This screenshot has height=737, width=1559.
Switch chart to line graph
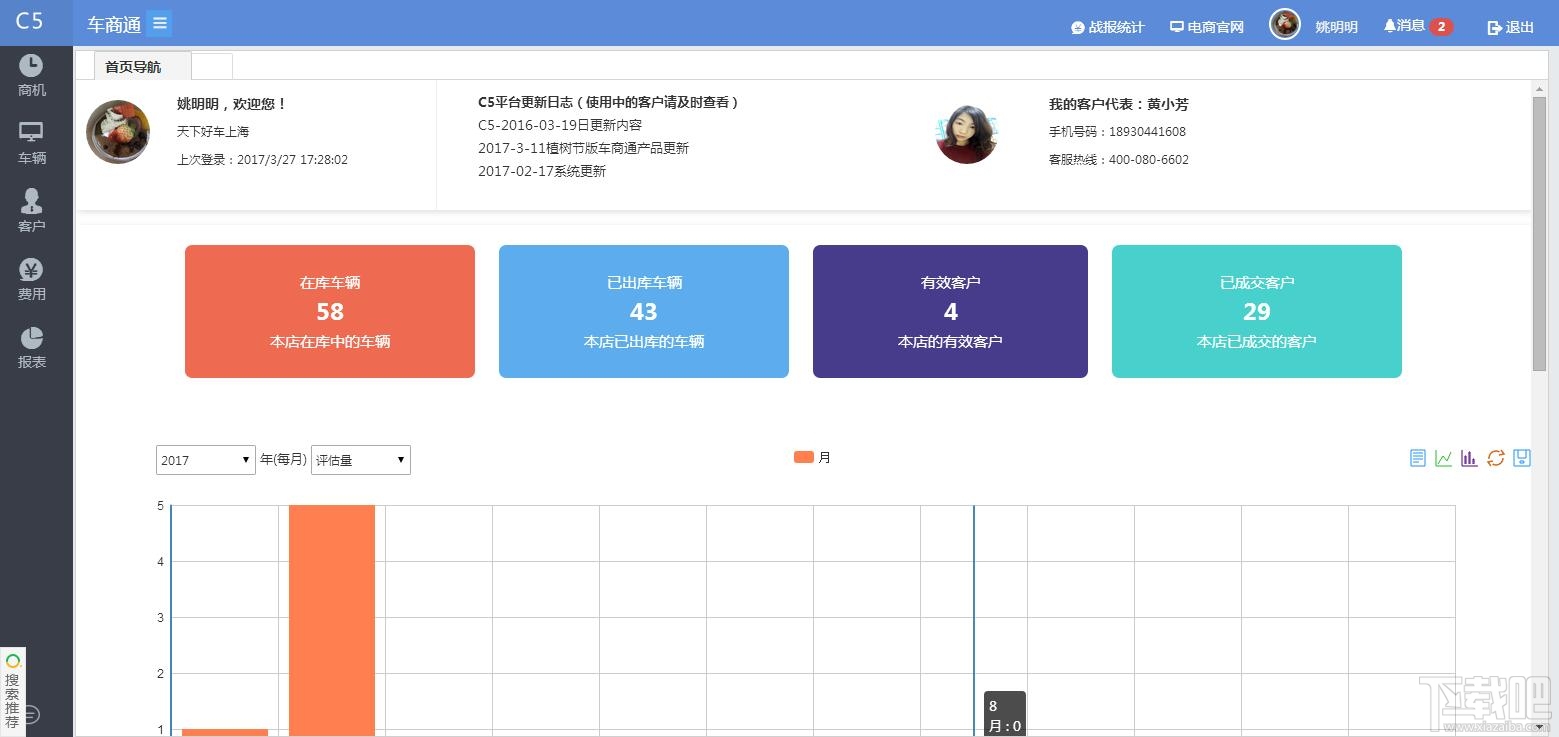click(x=1444, y=458)
